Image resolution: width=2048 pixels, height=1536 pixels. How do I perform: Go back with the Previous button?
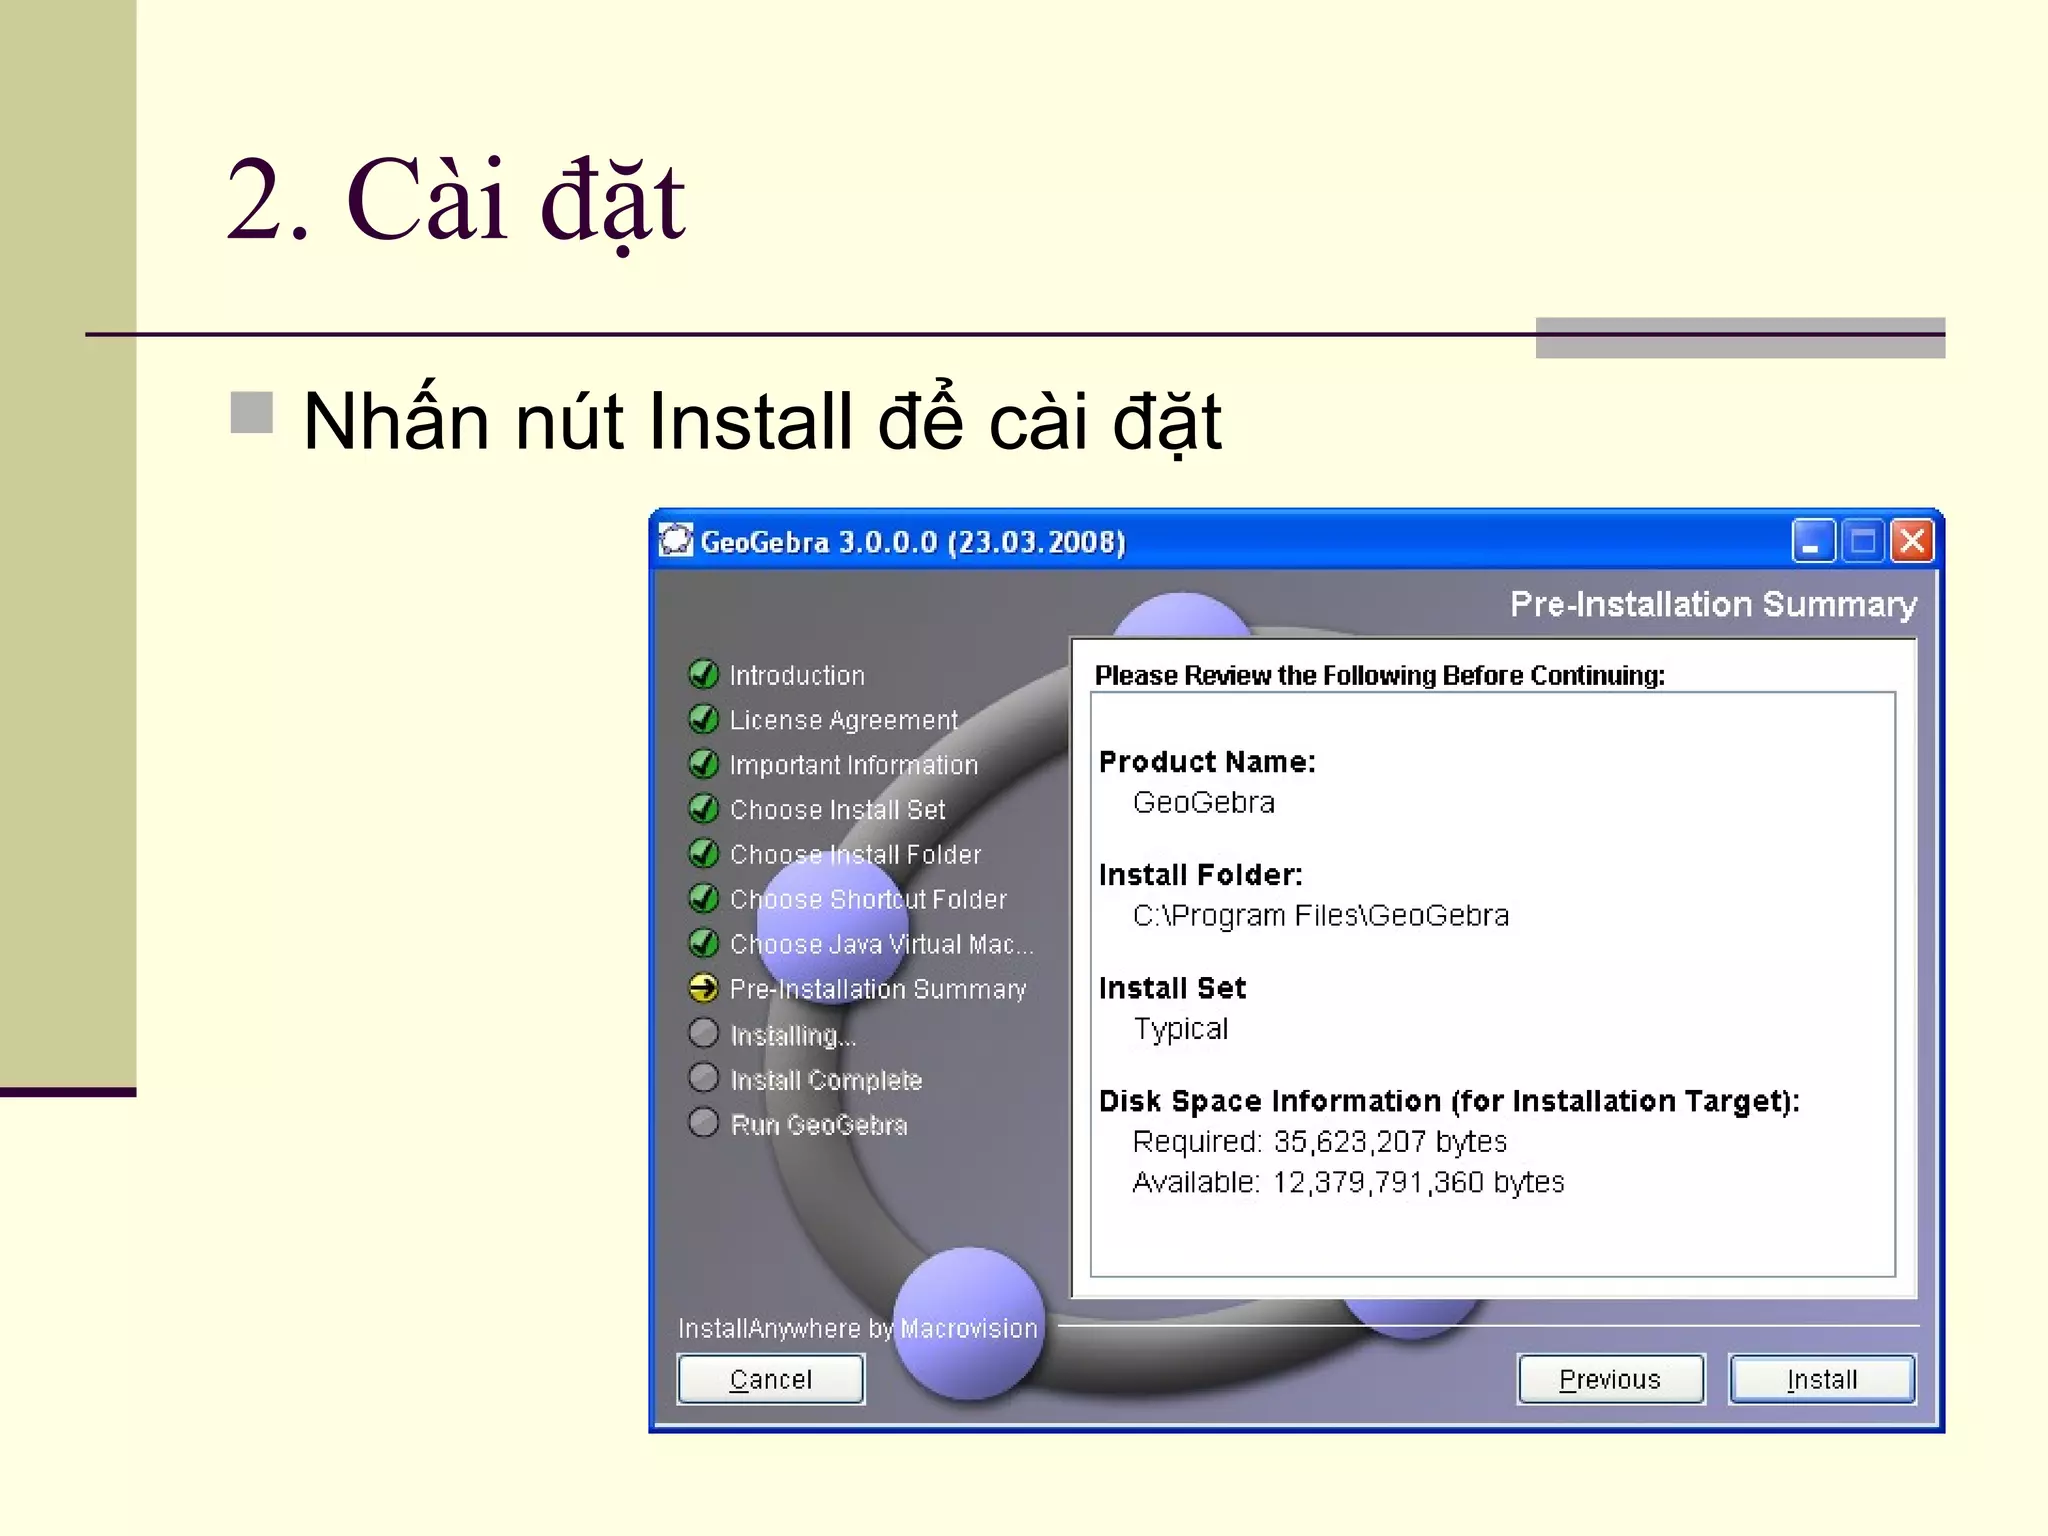point(1610,1379)
